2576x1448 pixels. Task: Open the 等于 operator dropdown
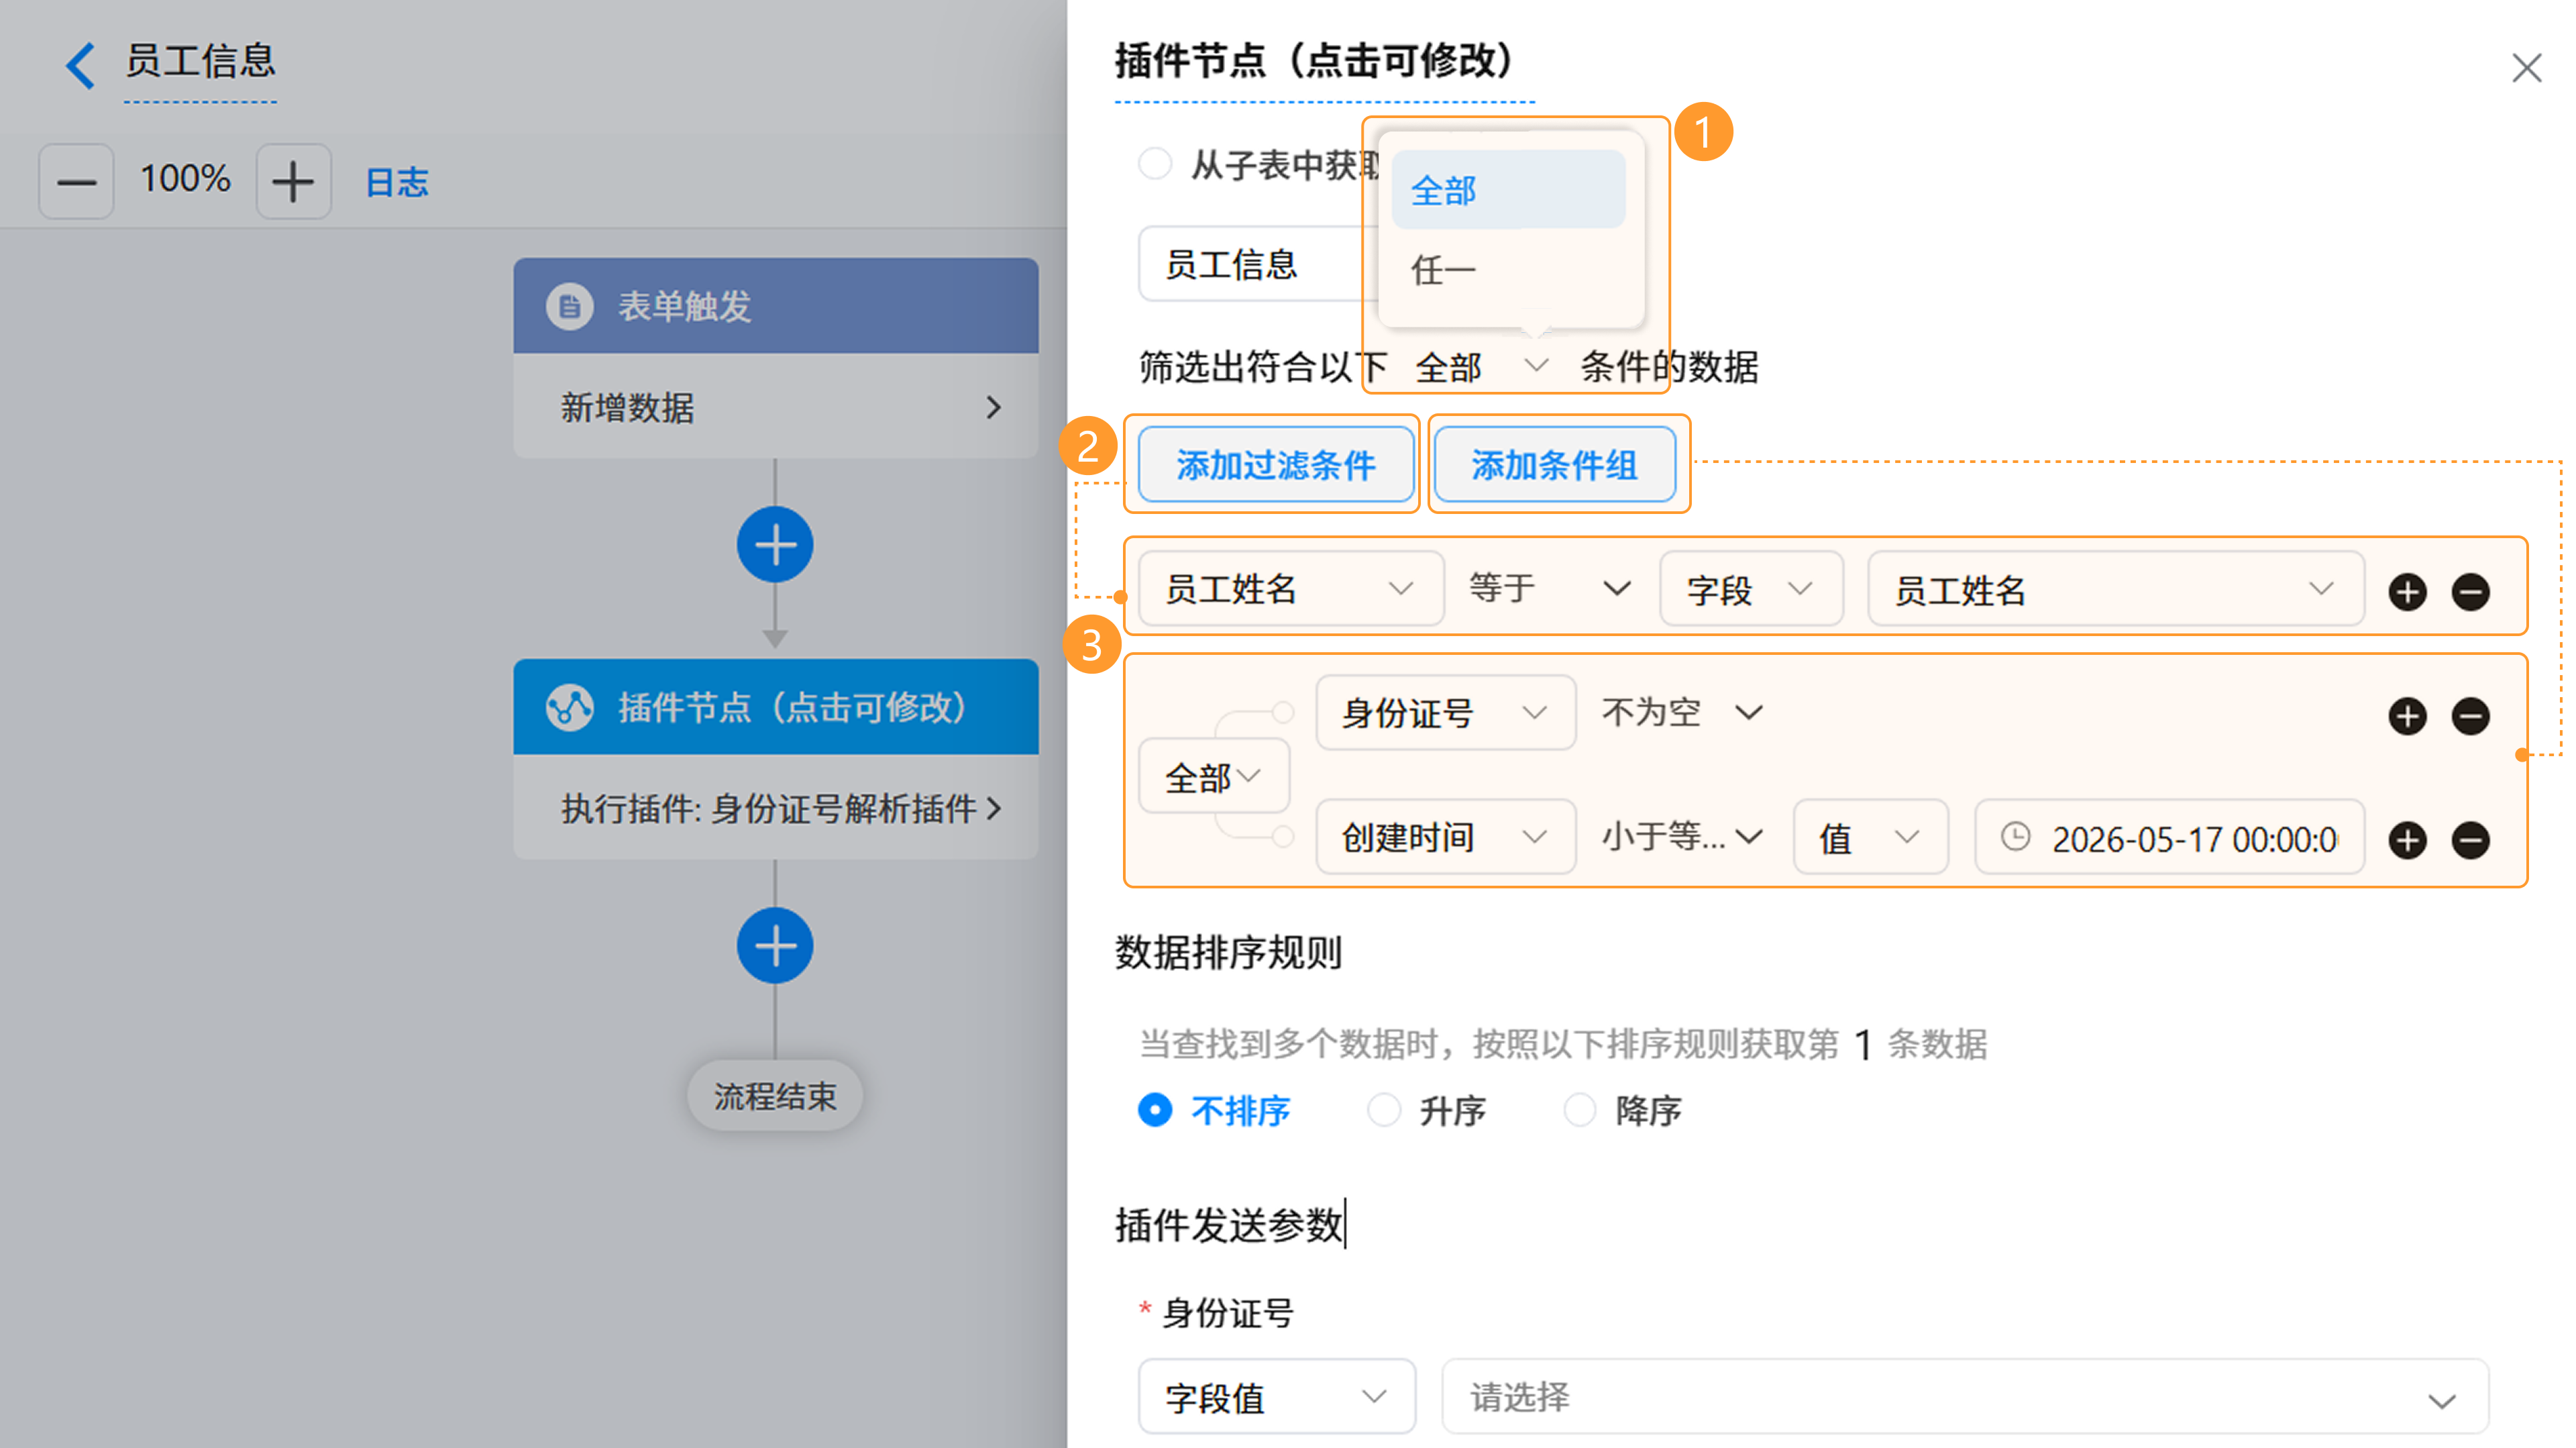pyautogui.click(x=1549, y=588)
